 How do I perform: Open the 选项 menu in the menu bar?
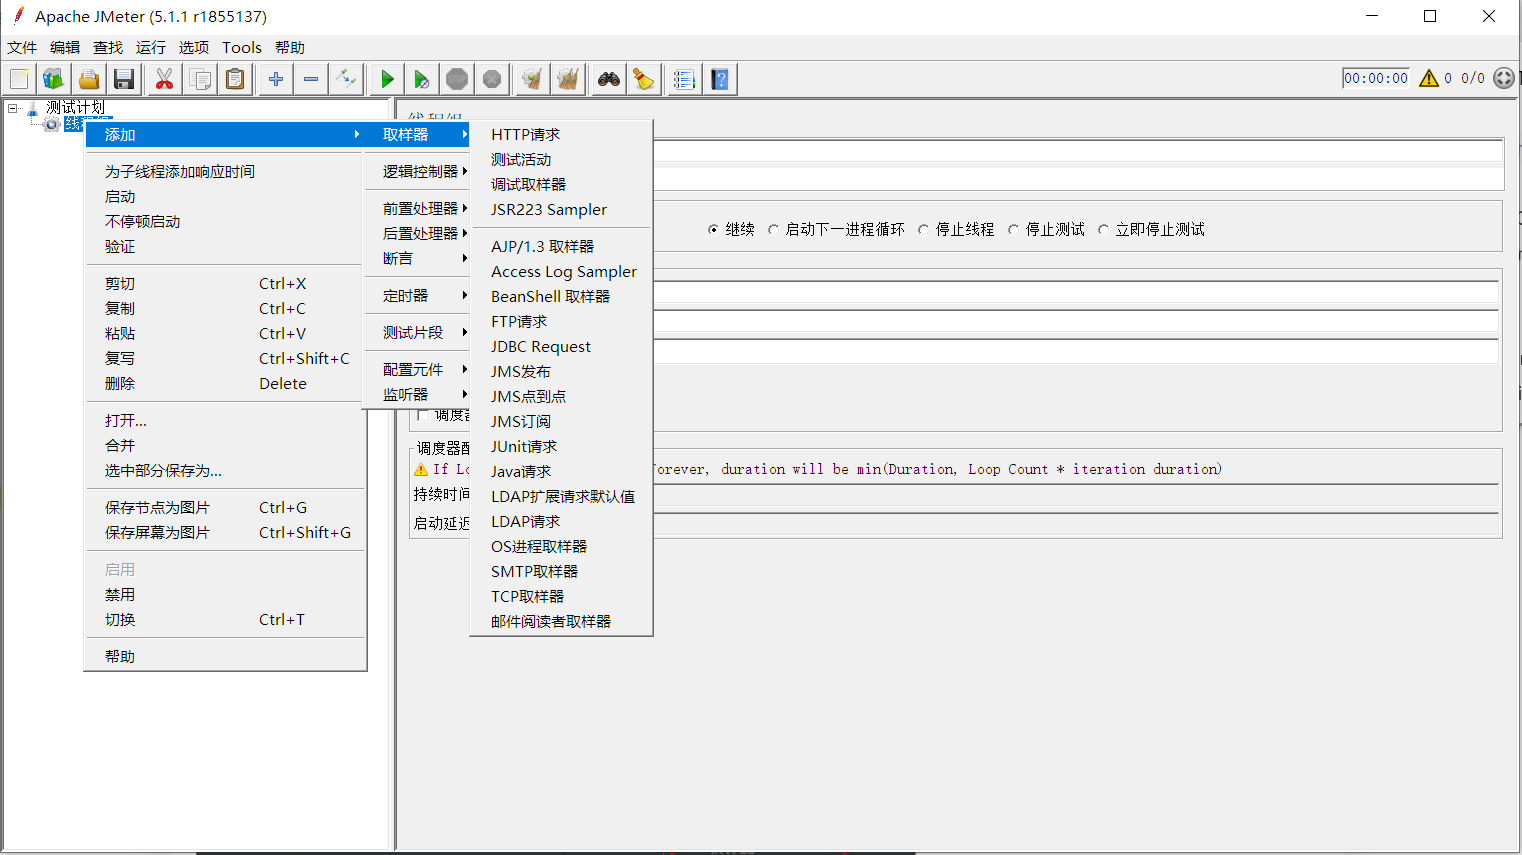pos(194,47)
